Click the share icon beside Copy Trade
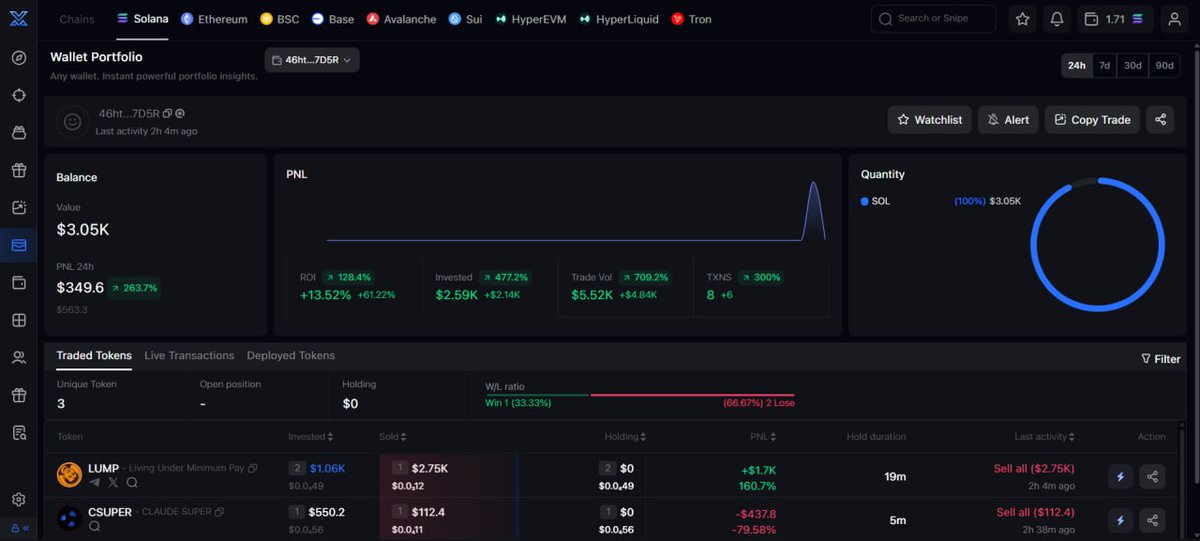The width and height of the screenshot is (1200, 541). click(1160, 119)
